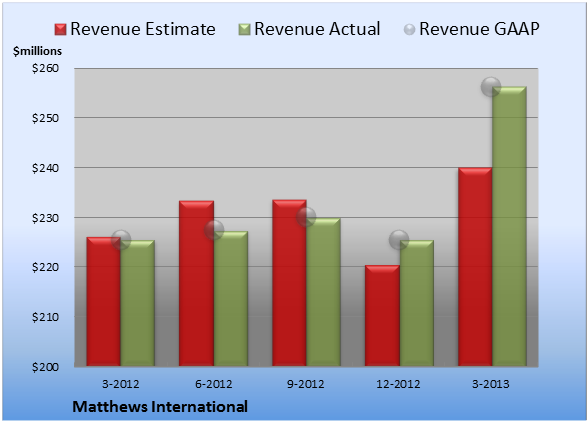Select the 'Revenue GAAP' legend label
588x422 pixels.
point(479,29)
